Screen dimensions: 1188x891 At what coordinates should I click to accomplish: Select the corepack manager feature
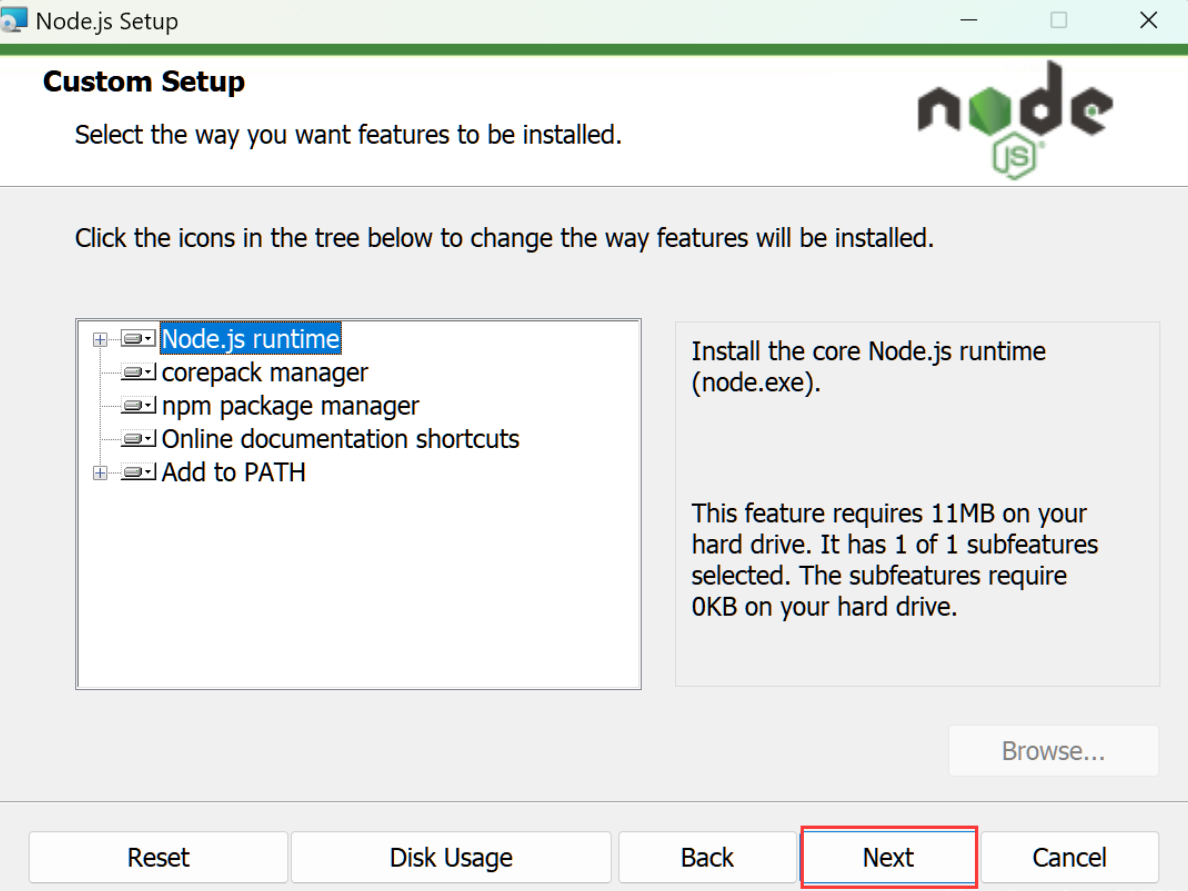coord(264,372)
